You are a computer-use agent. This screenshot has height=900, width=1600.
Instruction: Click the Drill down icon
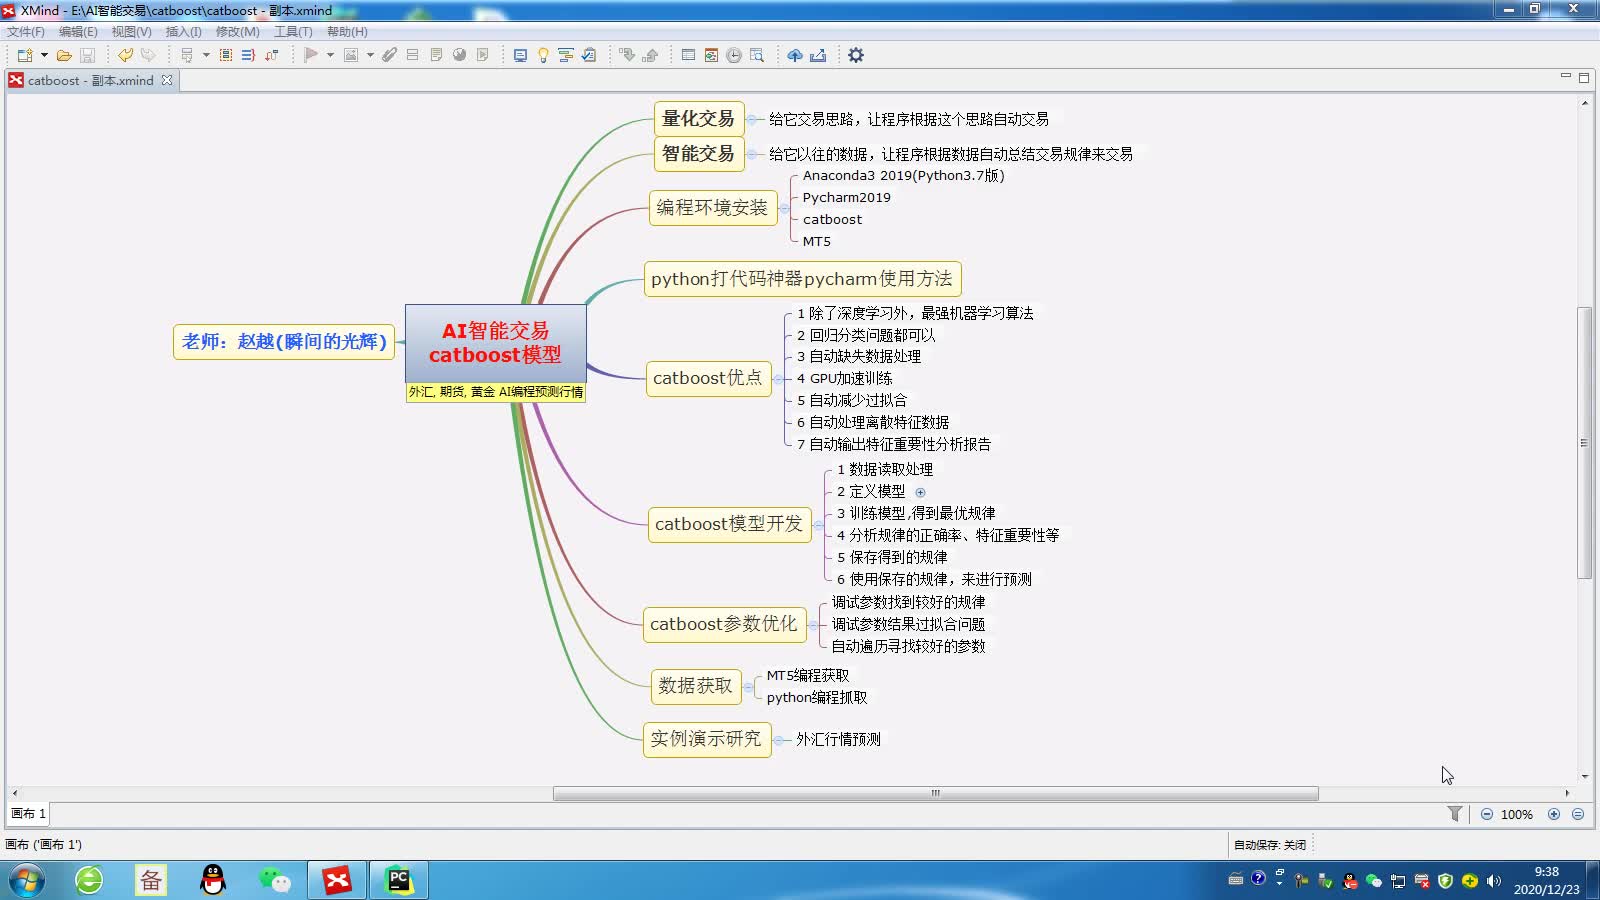click(x=627, y=55)
